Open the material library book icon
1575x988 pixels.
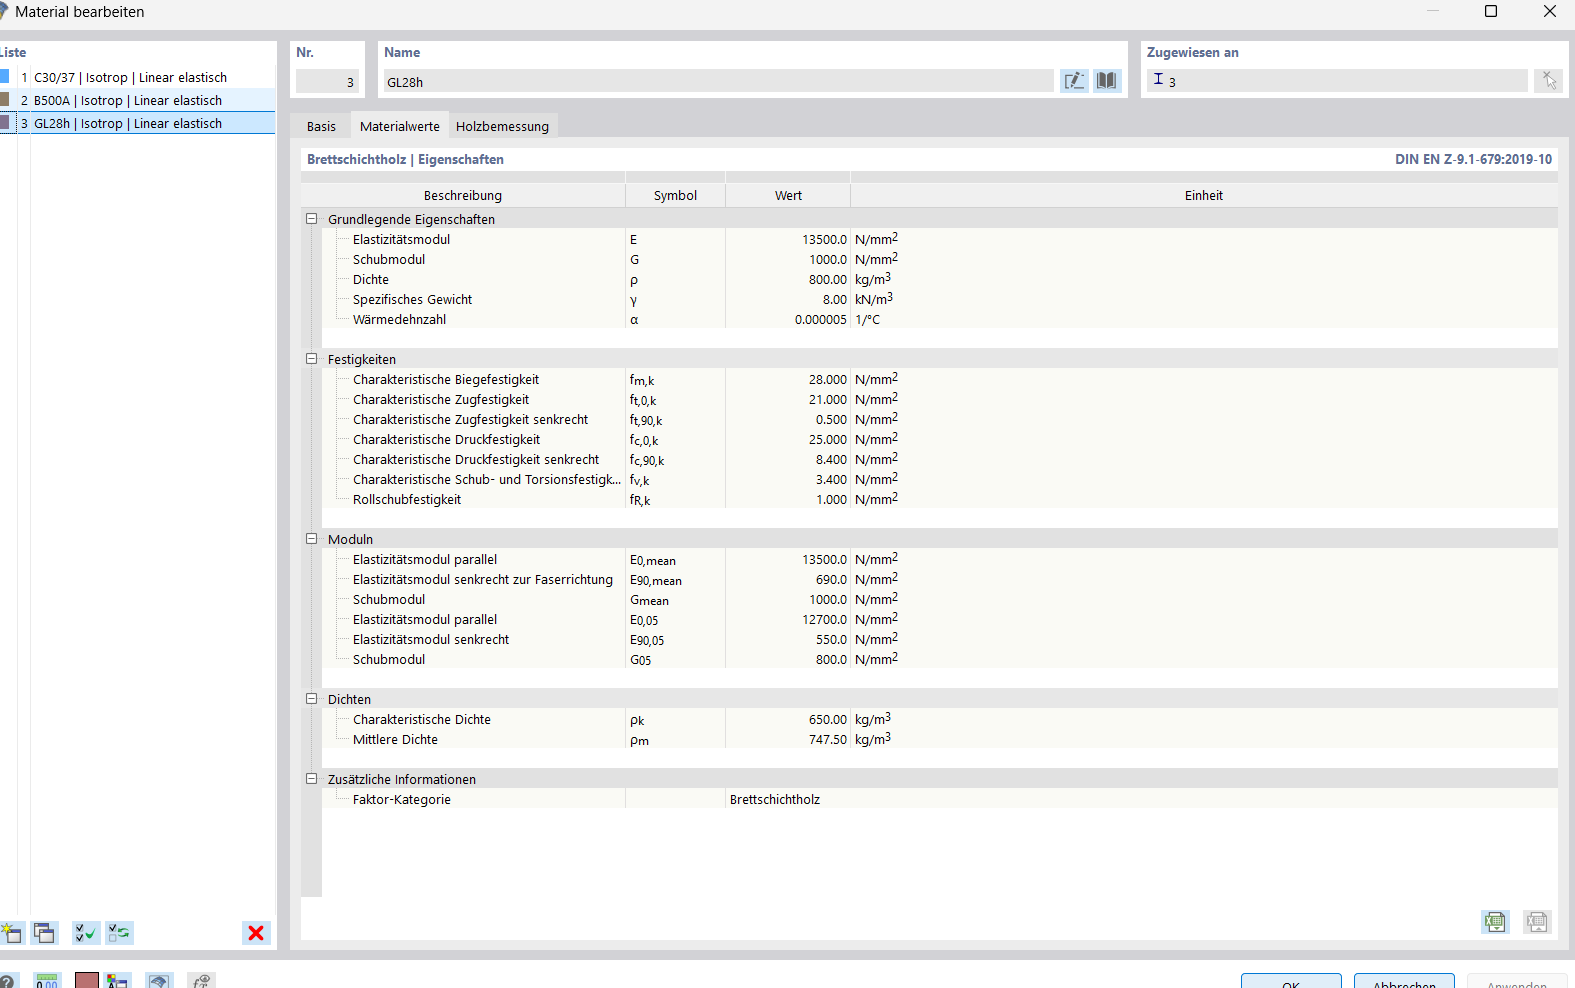1106,81
